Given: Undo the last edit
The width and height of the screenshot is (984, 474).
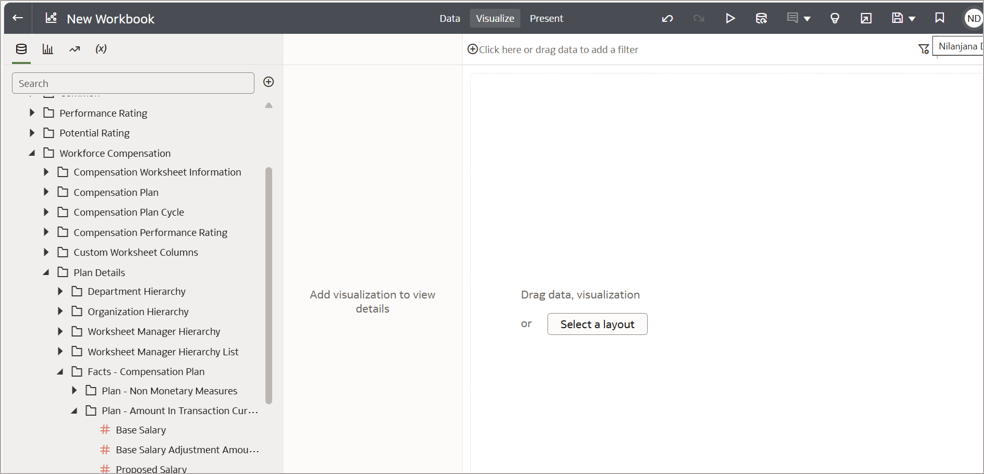Looking at the screenshot, I should click(667, 19).
